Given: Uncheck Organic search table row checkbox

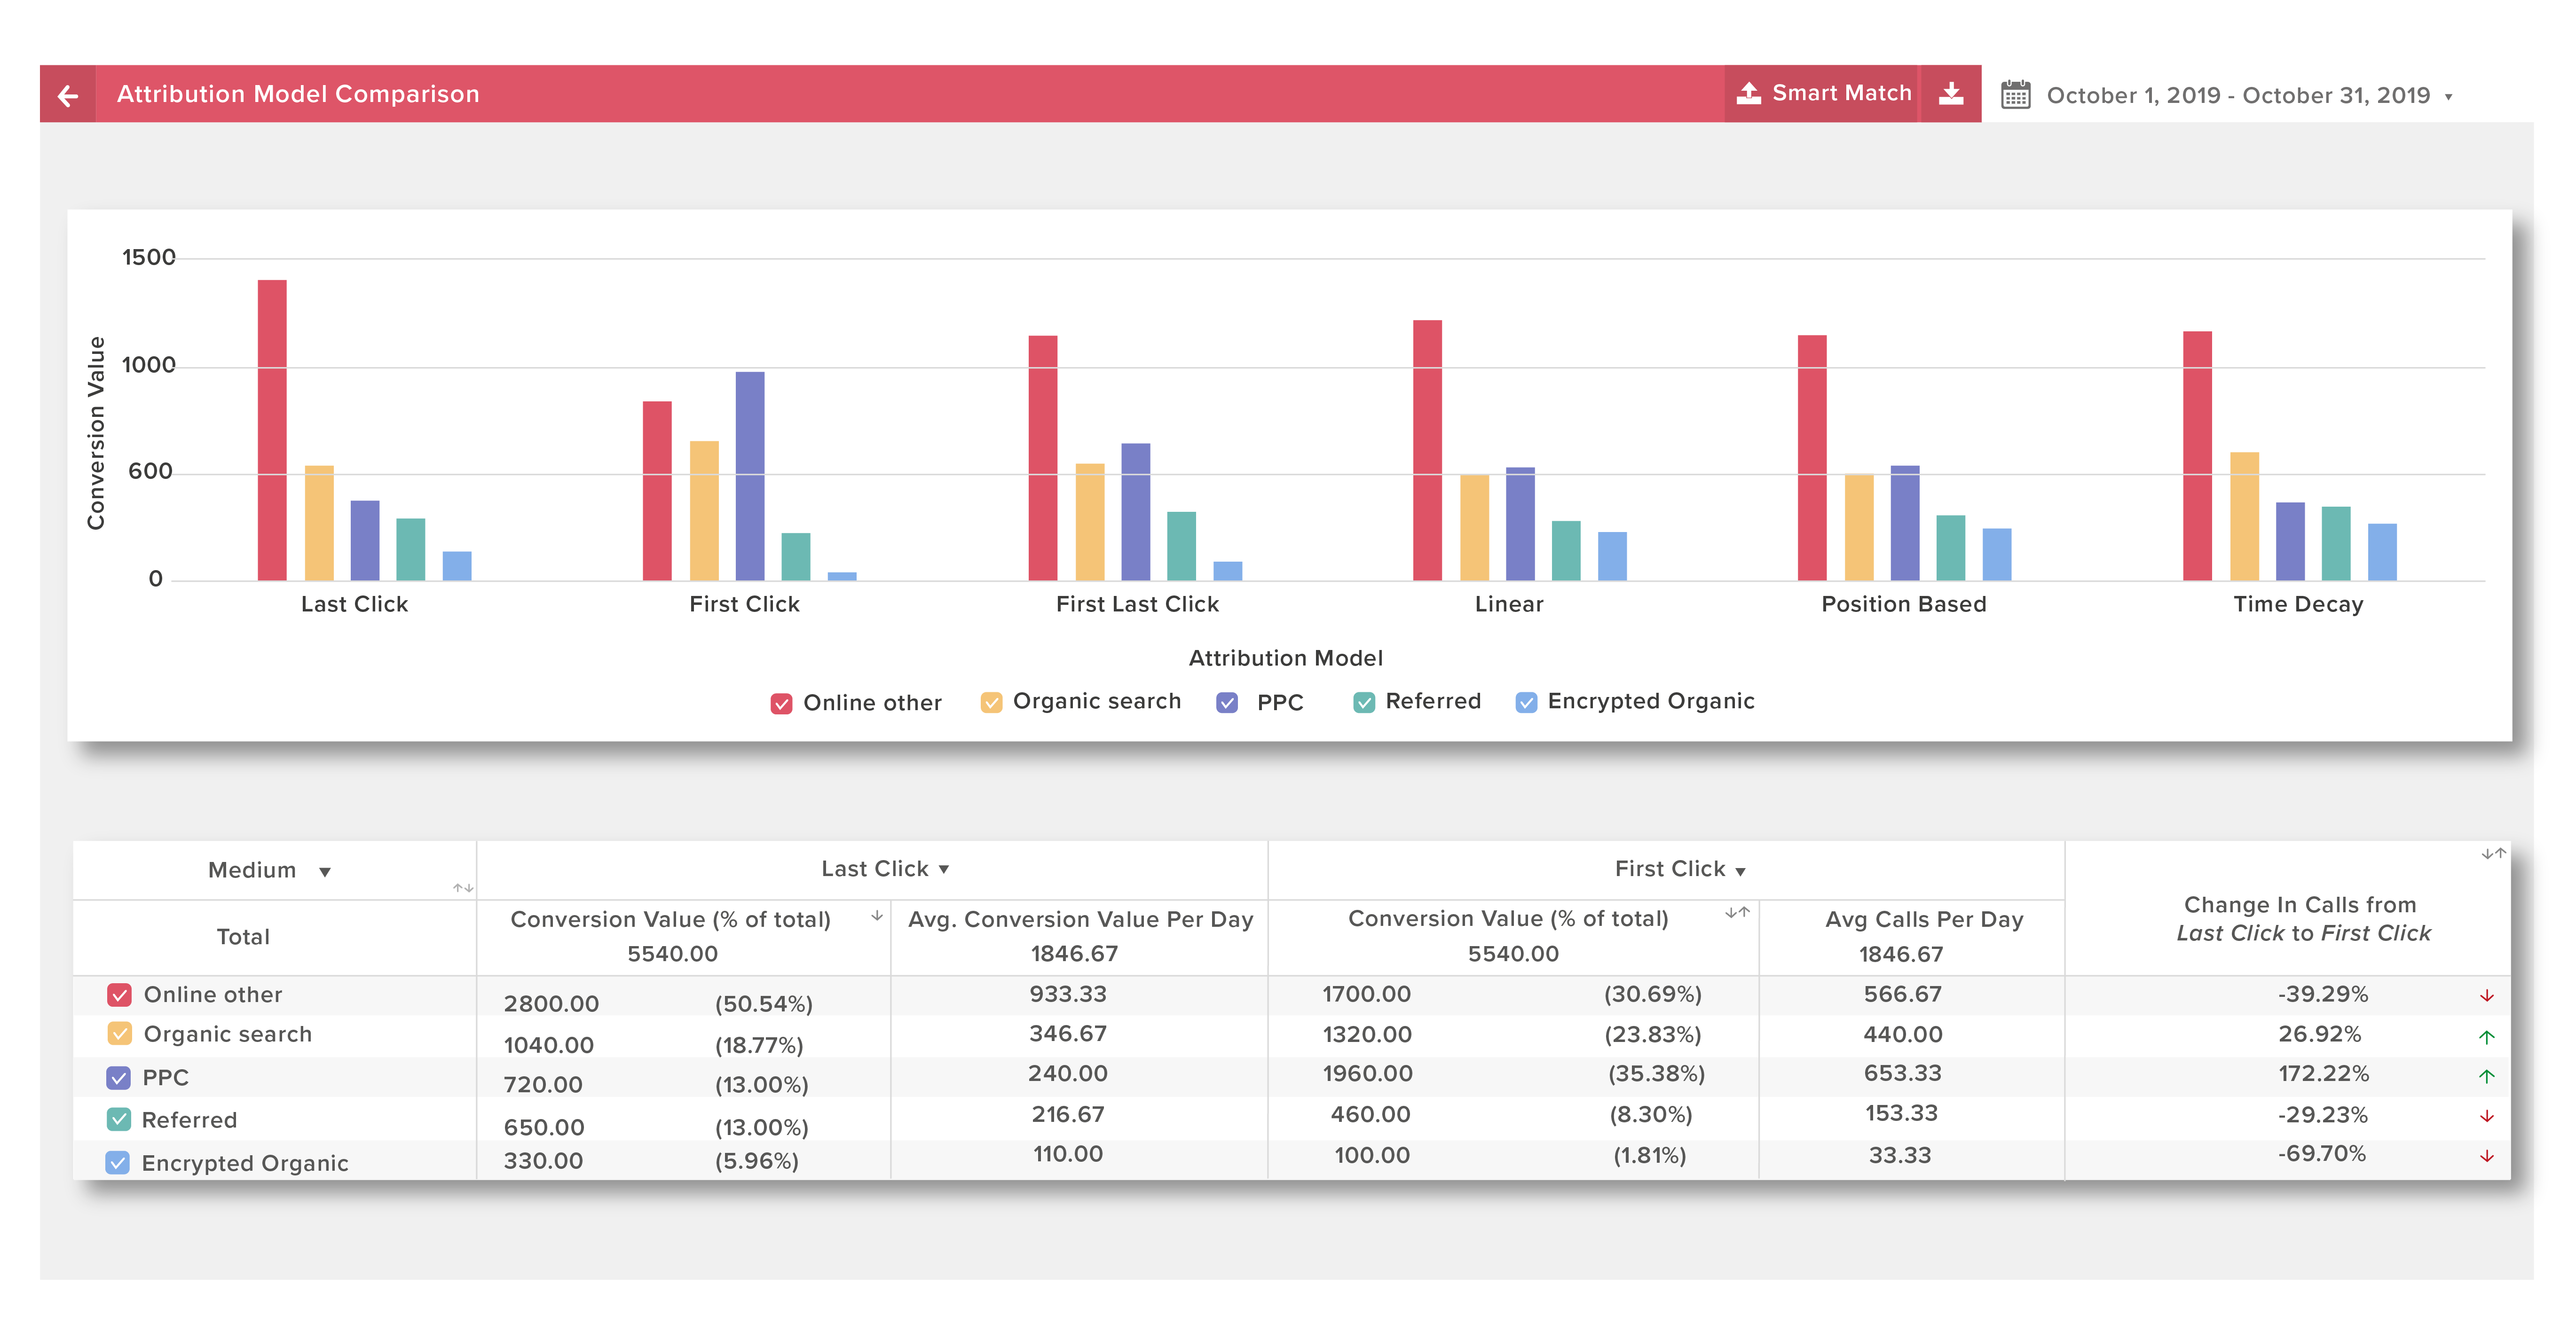Looking at the screenshot, I should pos(119,1033).
